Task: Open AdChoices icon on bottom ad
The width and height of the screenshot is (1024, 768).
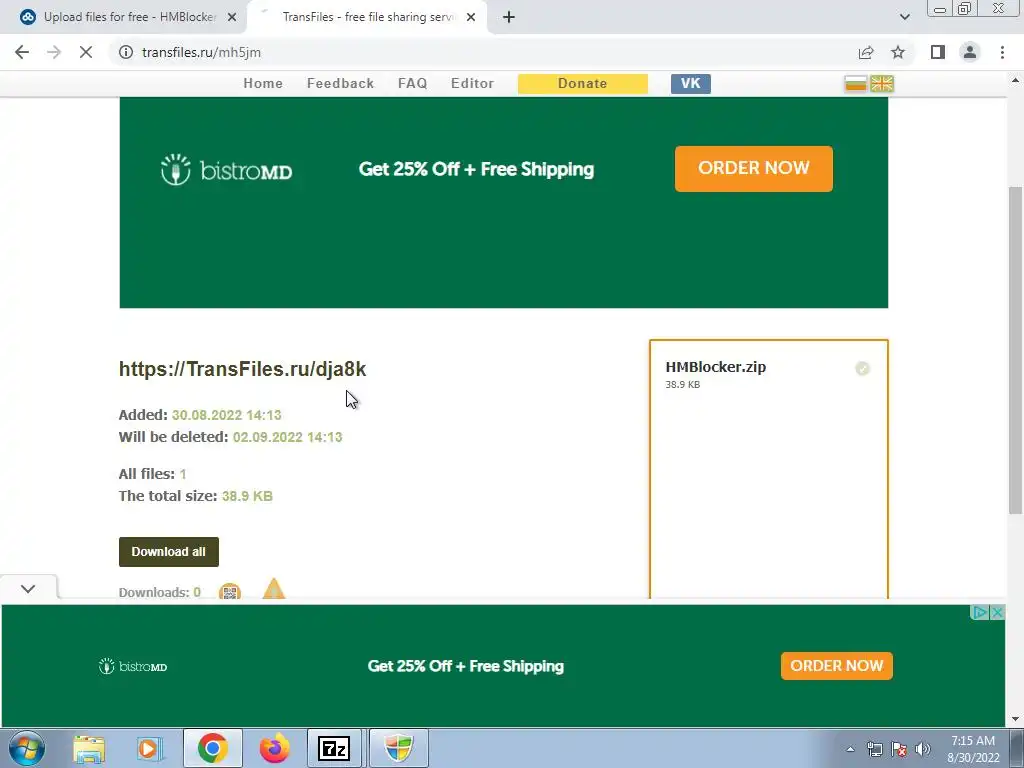Action: [x=980, y=613]
